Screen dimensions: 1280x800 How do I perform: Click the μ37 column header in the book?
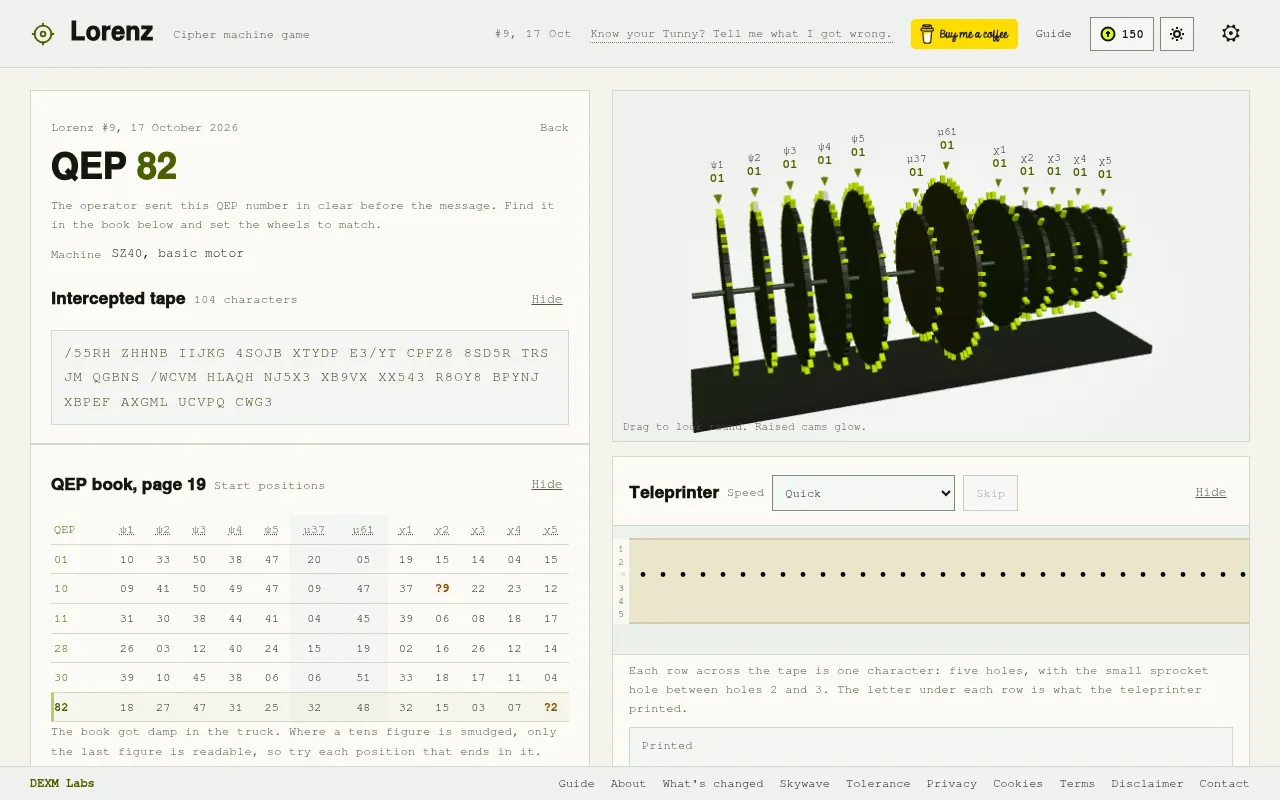pos(314,530)
